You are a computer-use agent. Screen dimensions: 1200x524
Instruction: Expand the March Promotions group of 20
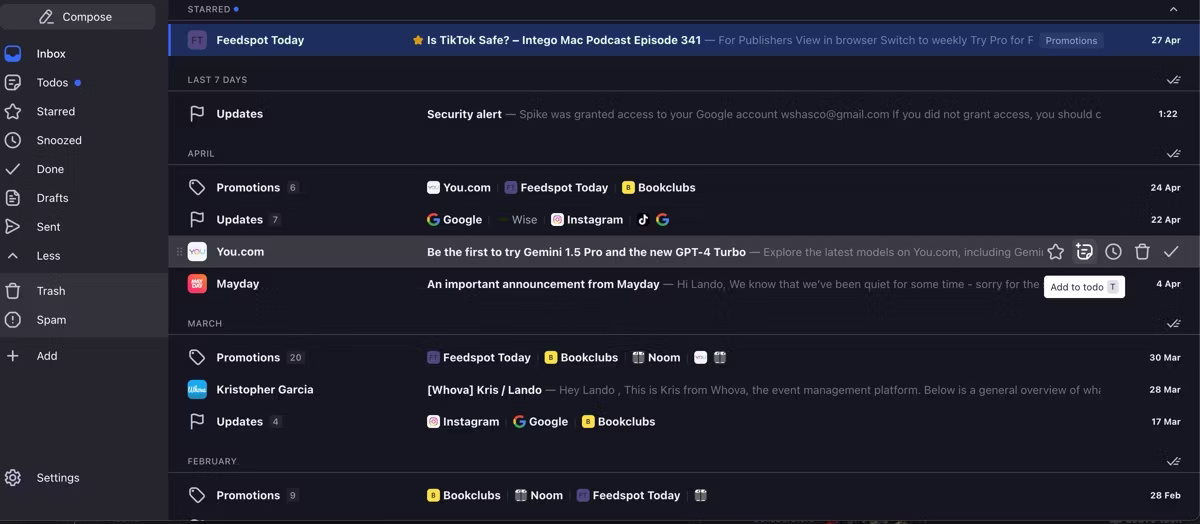pyautogui.click(x=684, y=358)
